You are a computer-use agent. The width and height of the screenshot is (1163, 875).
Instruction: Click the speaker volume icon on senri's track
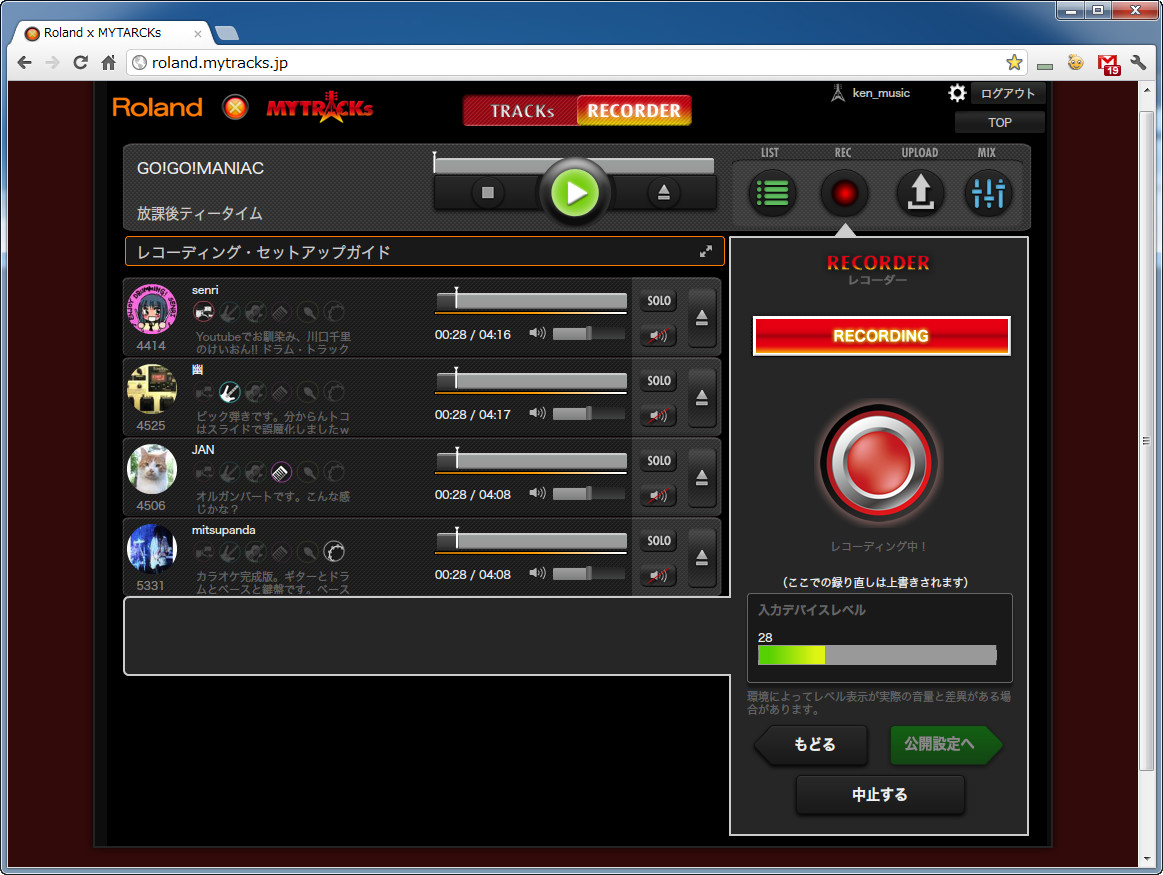537,333
